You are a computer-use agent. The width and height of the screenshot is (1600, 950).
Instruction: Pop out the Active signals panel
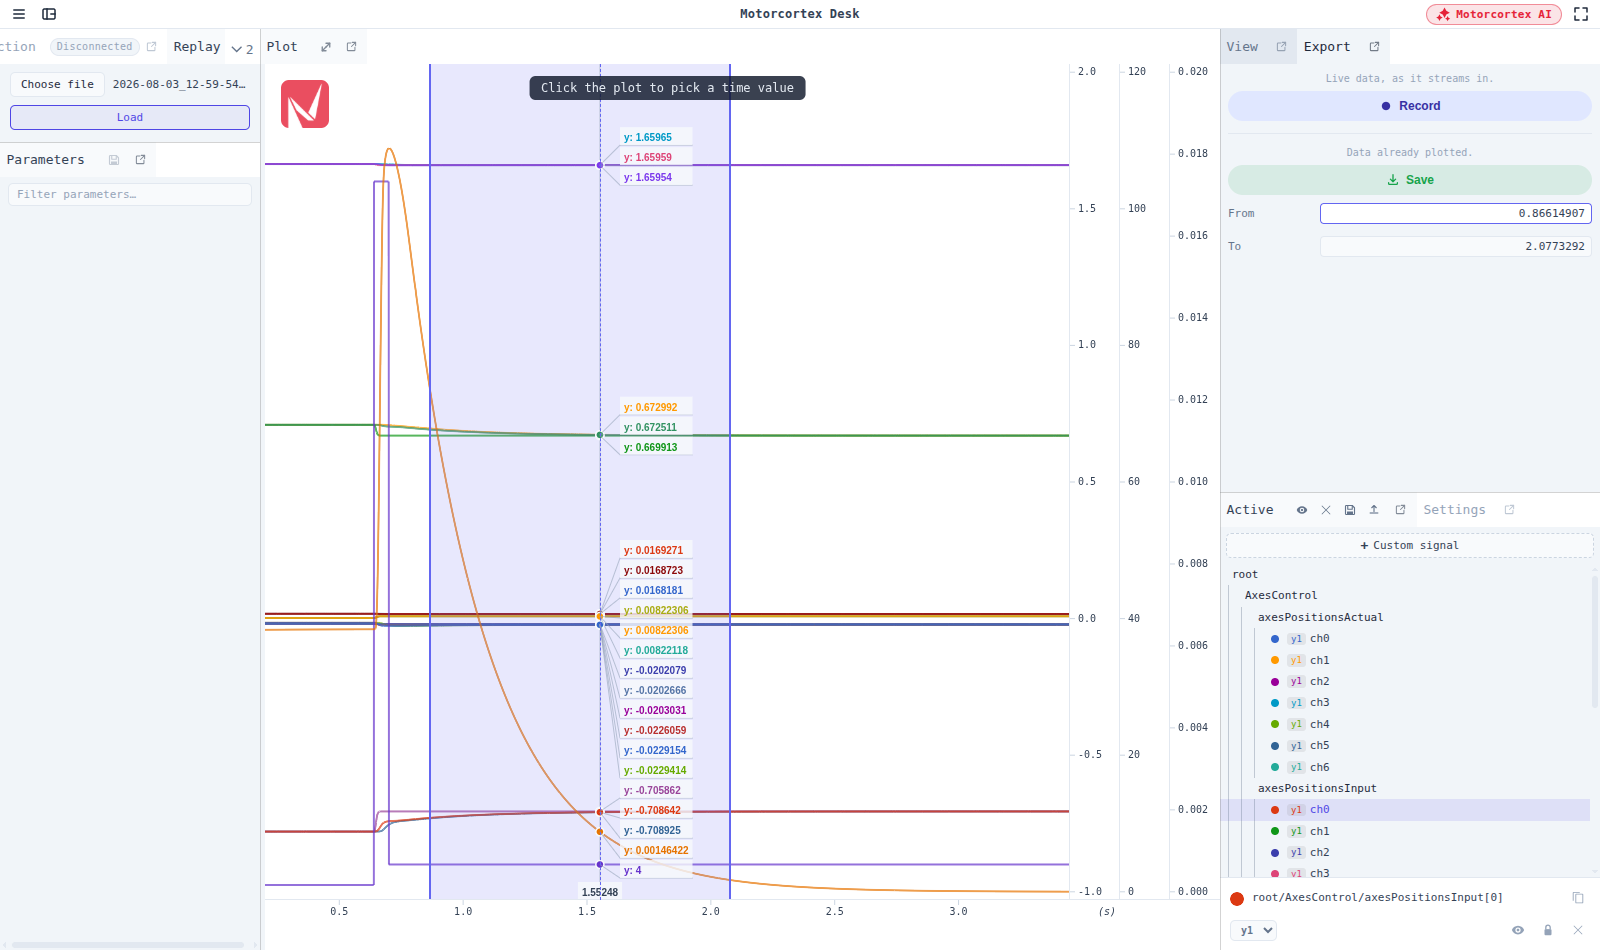[x=1401, y=510]
